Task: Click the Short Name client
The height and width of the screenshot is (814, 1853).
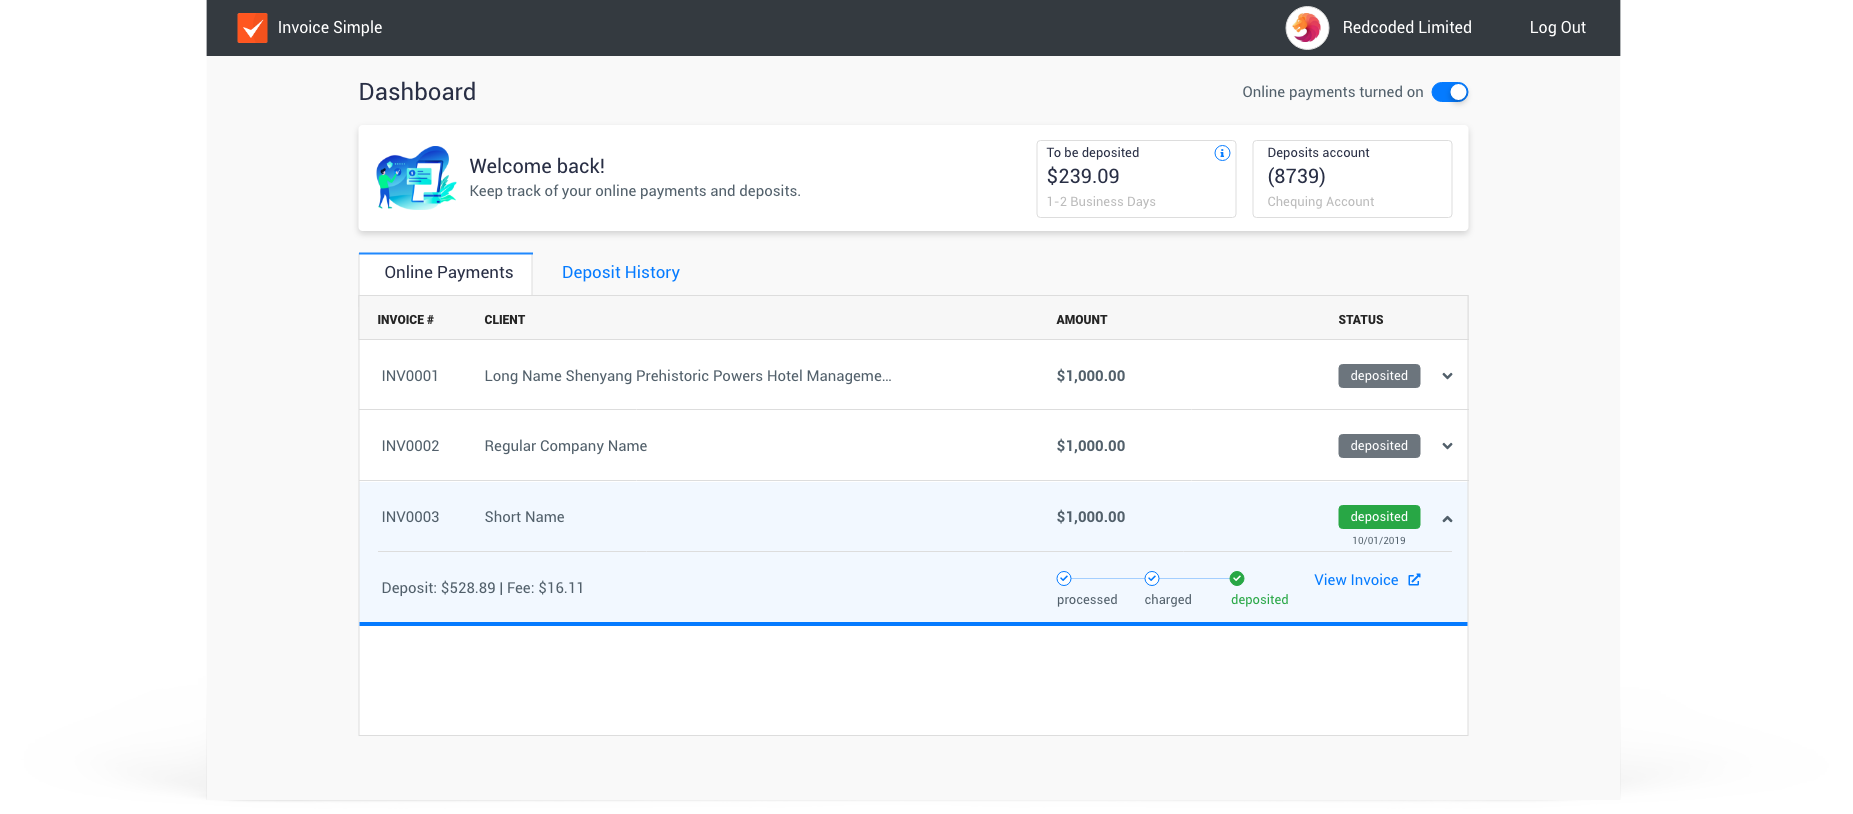Action: (524, 517)
